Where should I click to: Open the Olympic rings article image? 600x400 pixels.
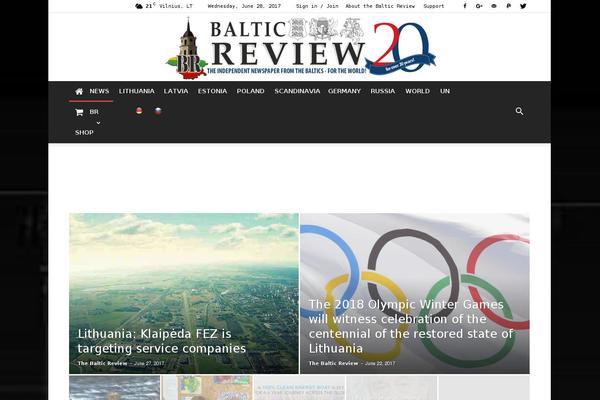(x=415, y=294)
